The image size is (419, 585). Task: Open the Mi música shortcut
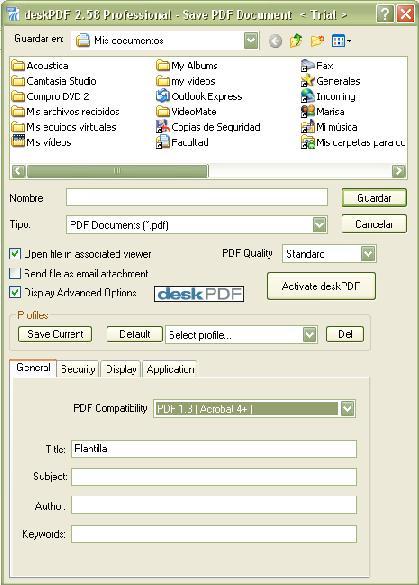coord(329,127)
